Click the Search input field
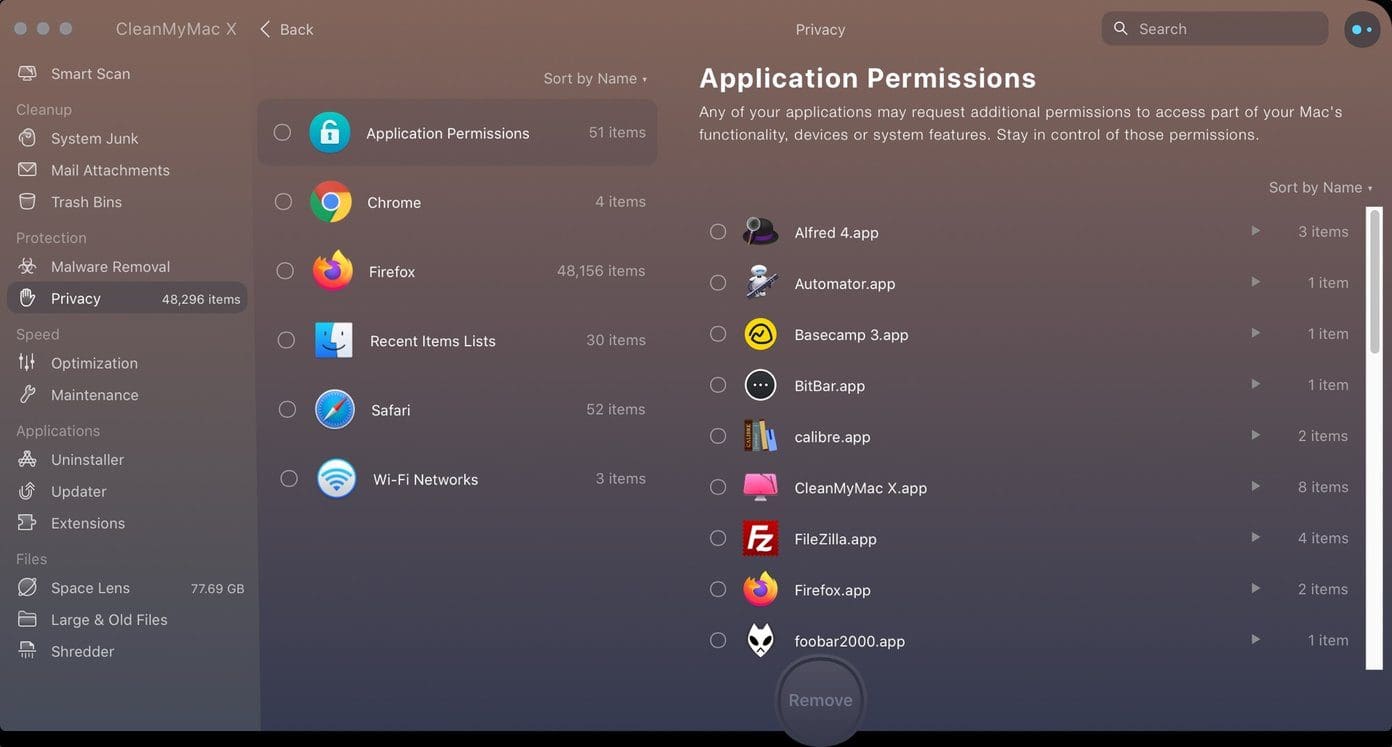The width and height of the screenshot is (1392, 747). pyautogui.click(x=1215, y=29)
